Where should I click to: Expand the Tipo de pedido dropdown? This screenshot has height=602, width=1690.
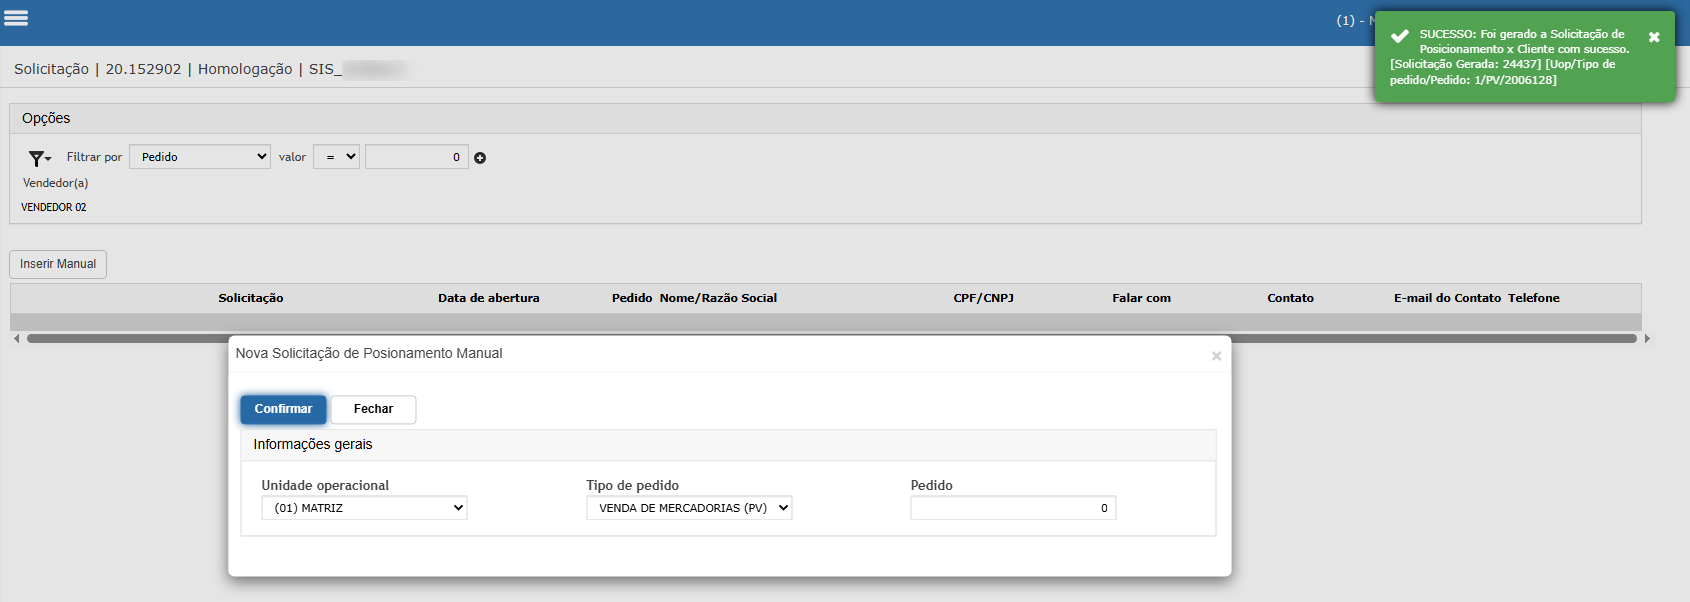(x=689, y=508)
